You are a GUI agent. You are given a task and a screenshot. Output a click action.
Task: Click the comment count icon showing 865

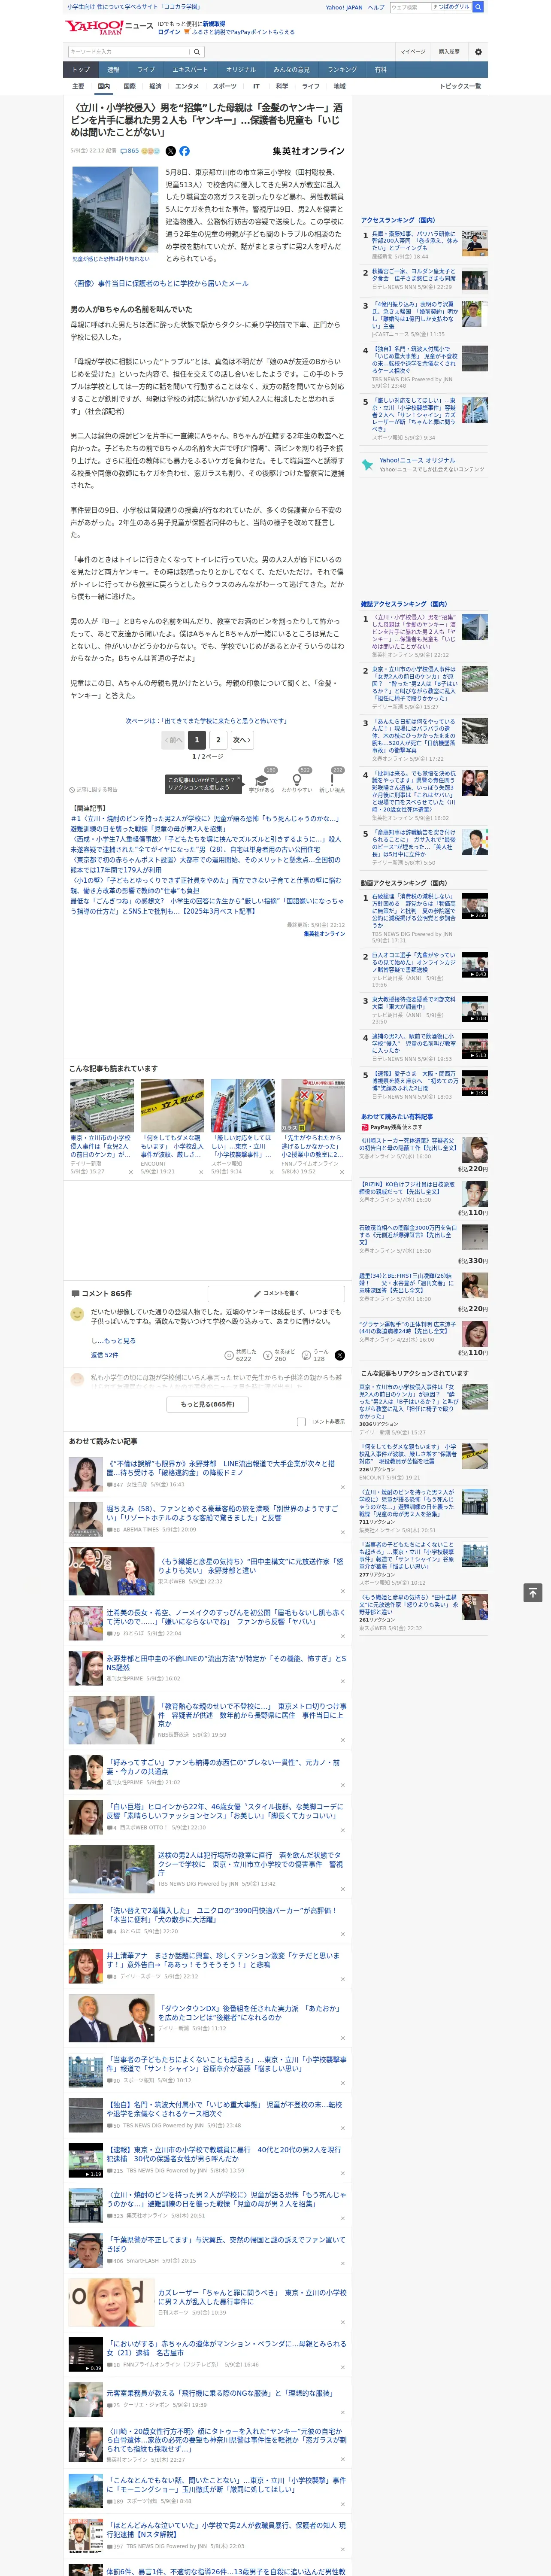pyautogui.click(x=130, y=151)
